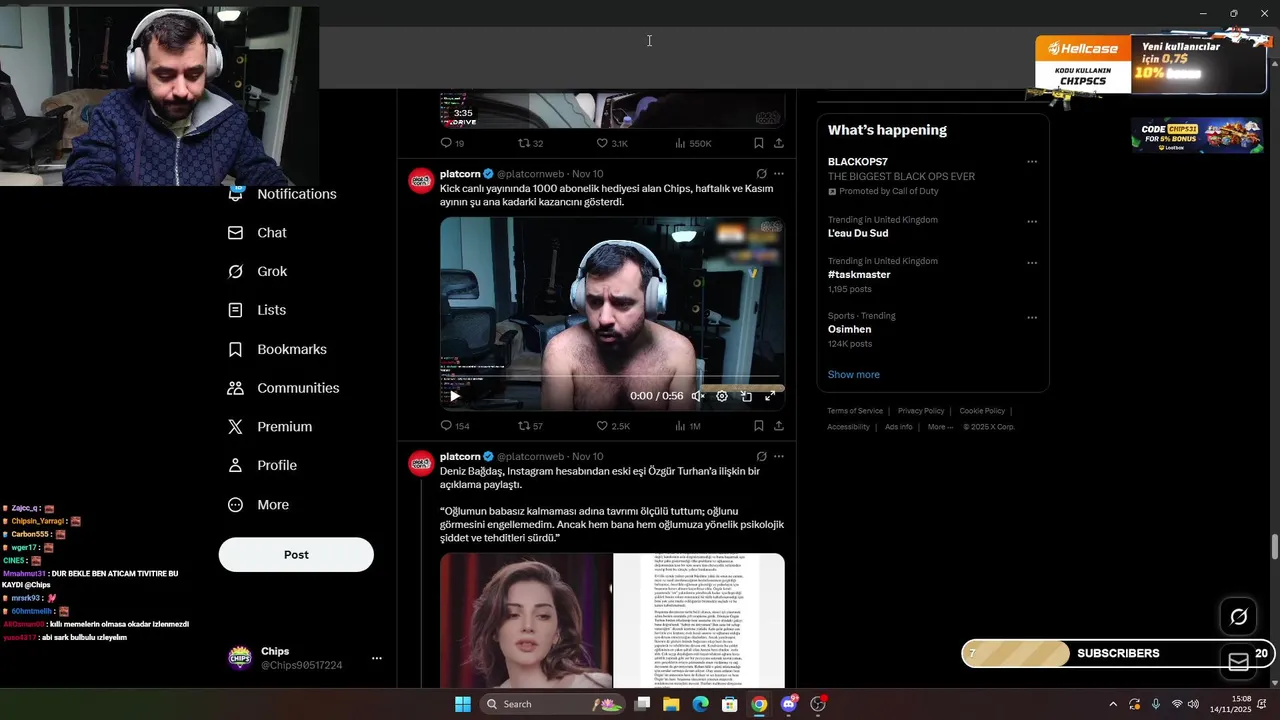Like the tweet with 3.1K likes
Screen dimensions: 1280x720
(x=612, y=143)
